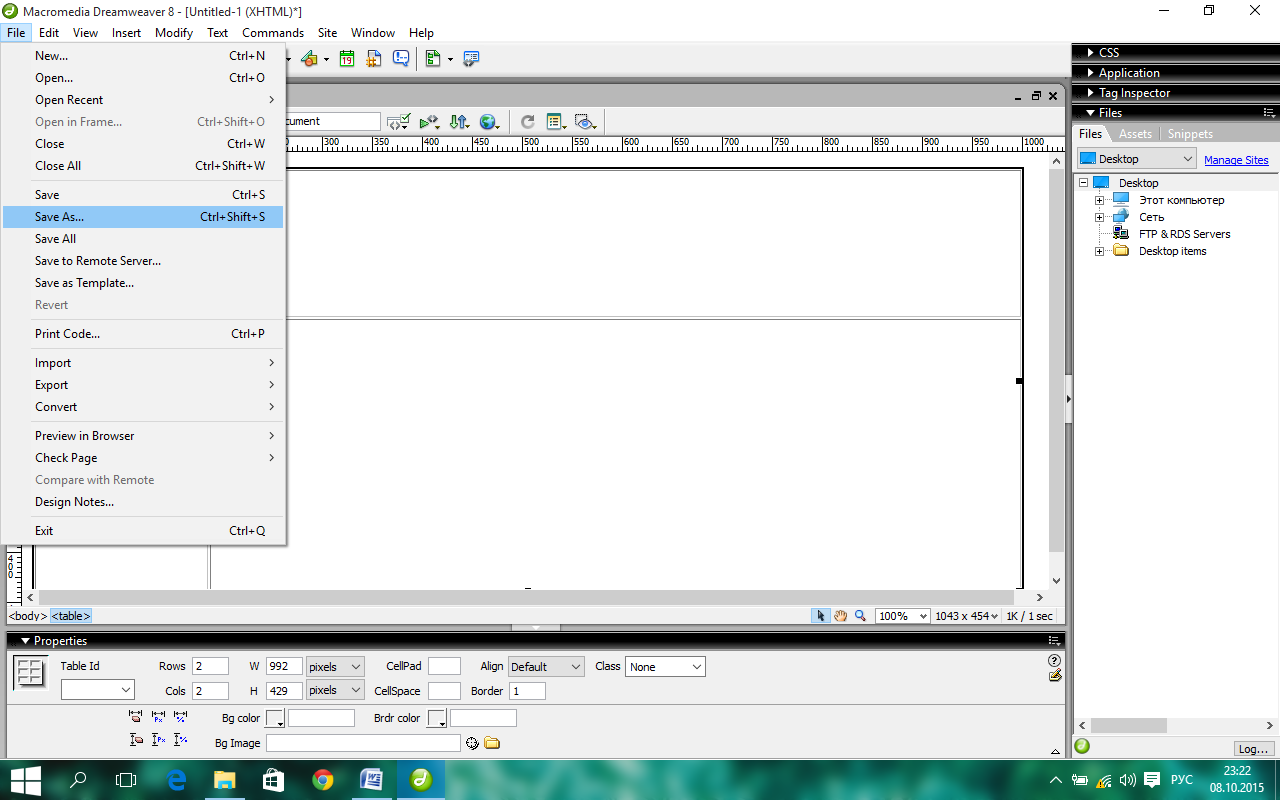The image size is (1280, 800).
Task: Click the Border value field
Action: pos(527,691)
